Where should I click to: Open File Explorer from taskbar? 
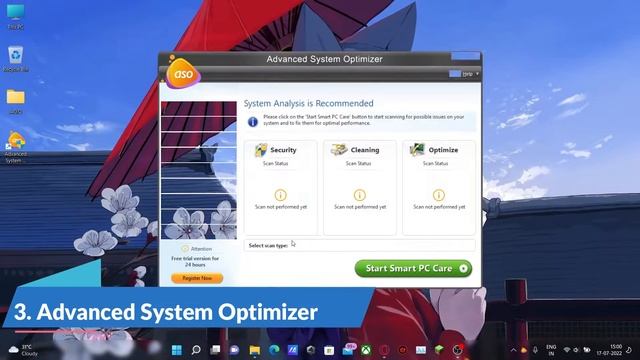(x=255, y=350)
